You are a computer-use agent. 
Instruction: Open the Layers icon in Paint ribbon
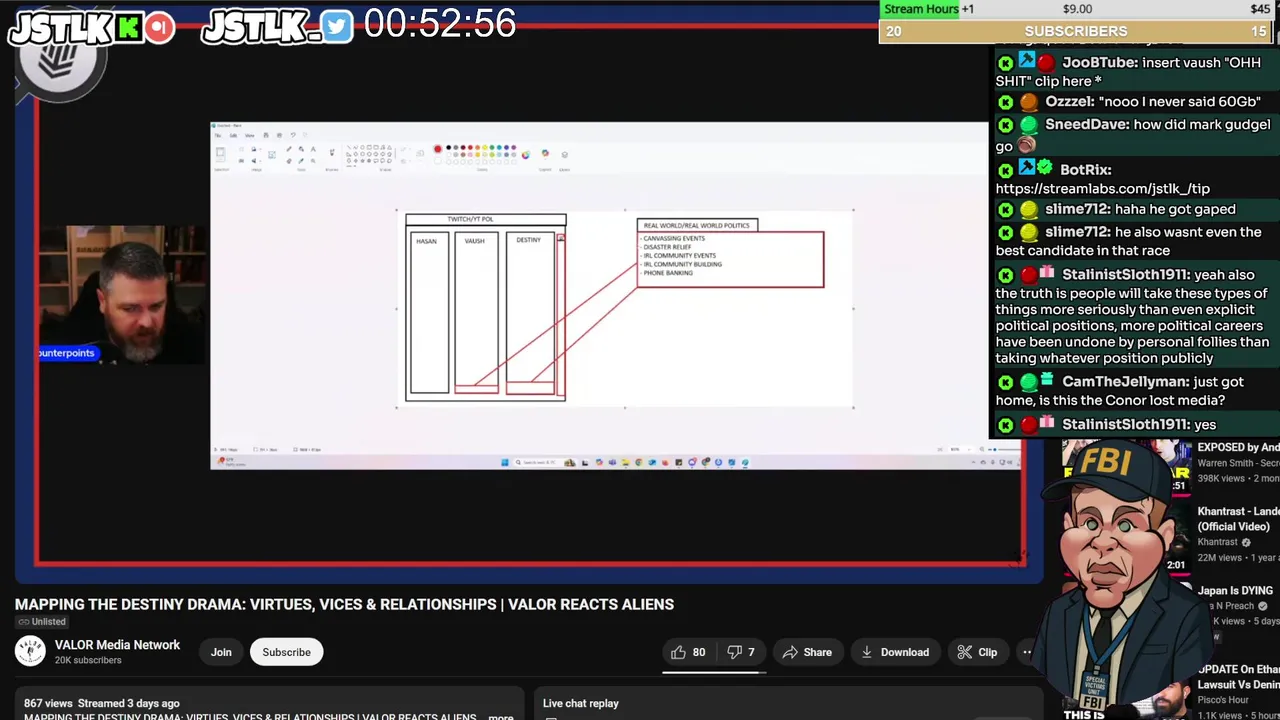(564, 155)
